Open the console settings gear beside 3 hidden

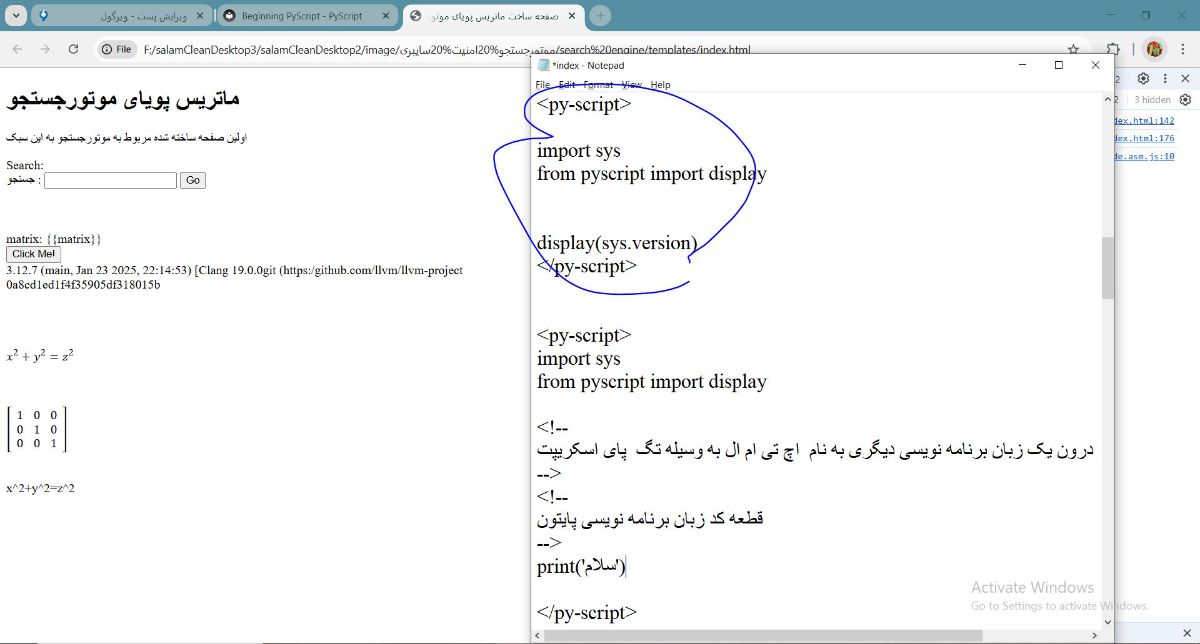coord(1186,99)
